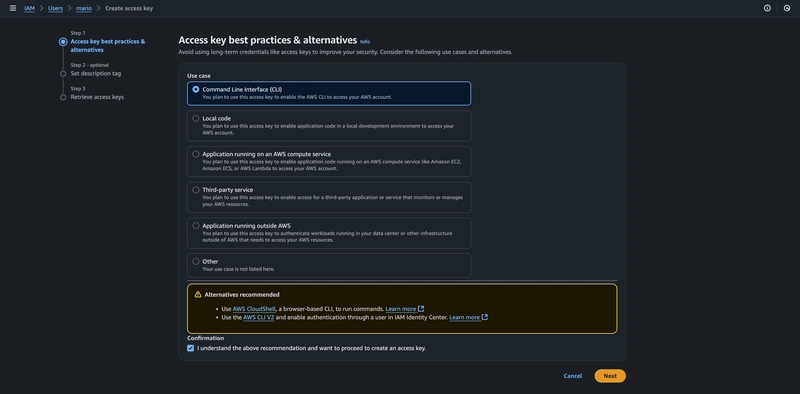Open the hamburger navigation menu
The width and height of the screenshot is (800, 394).
pyautogui.click(x=13, y=8)
